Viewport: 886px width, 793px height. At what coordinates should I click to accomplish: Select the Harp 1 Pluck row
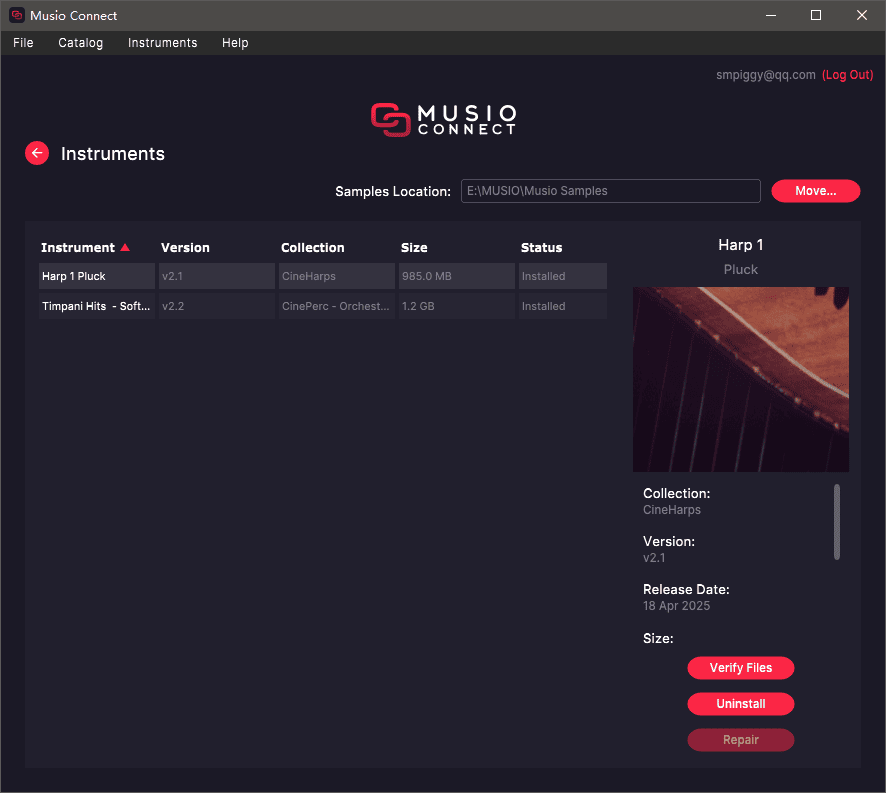click(323, 276)
